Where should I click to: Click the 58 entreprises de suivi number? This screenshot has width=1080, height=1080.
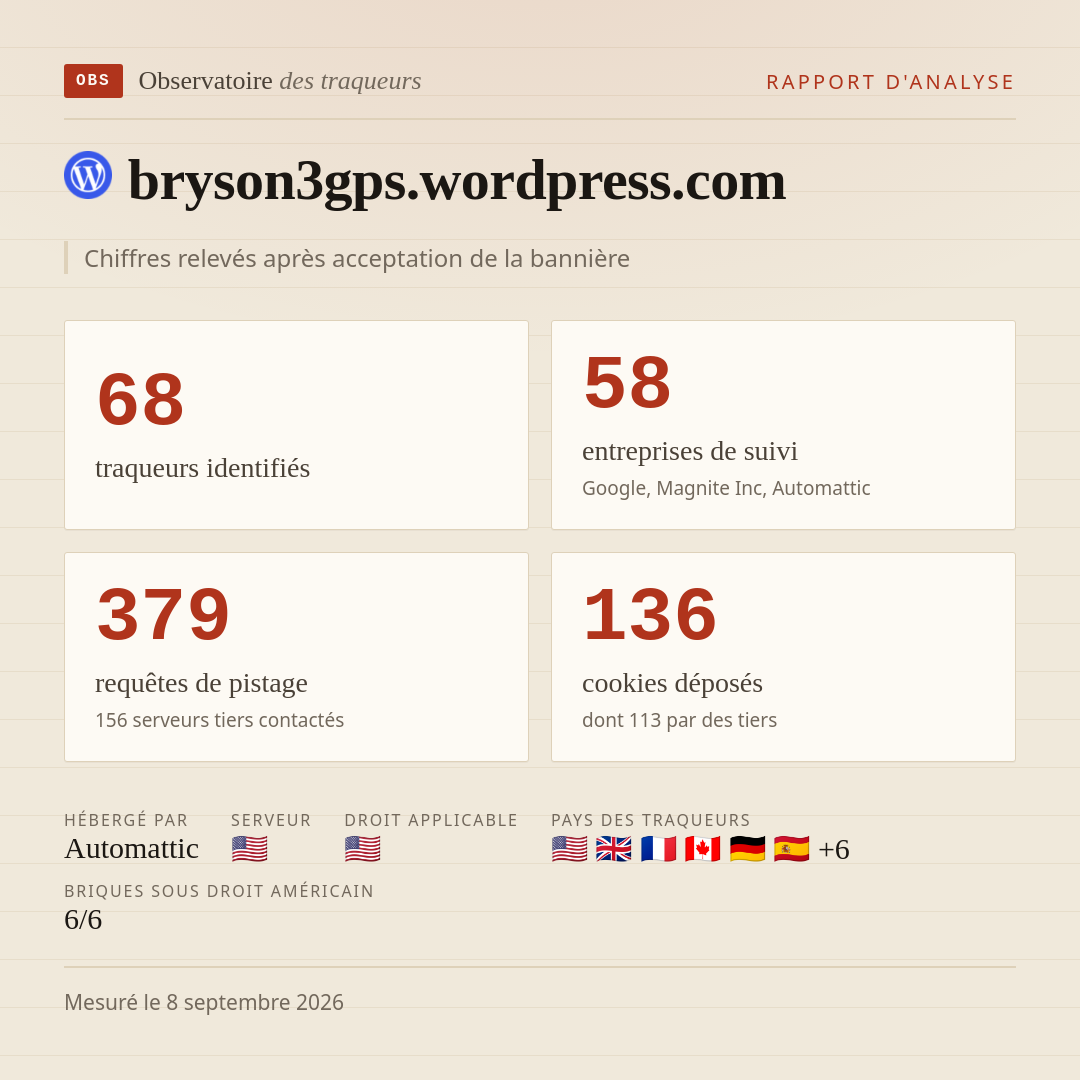click(x=627, y=383)
